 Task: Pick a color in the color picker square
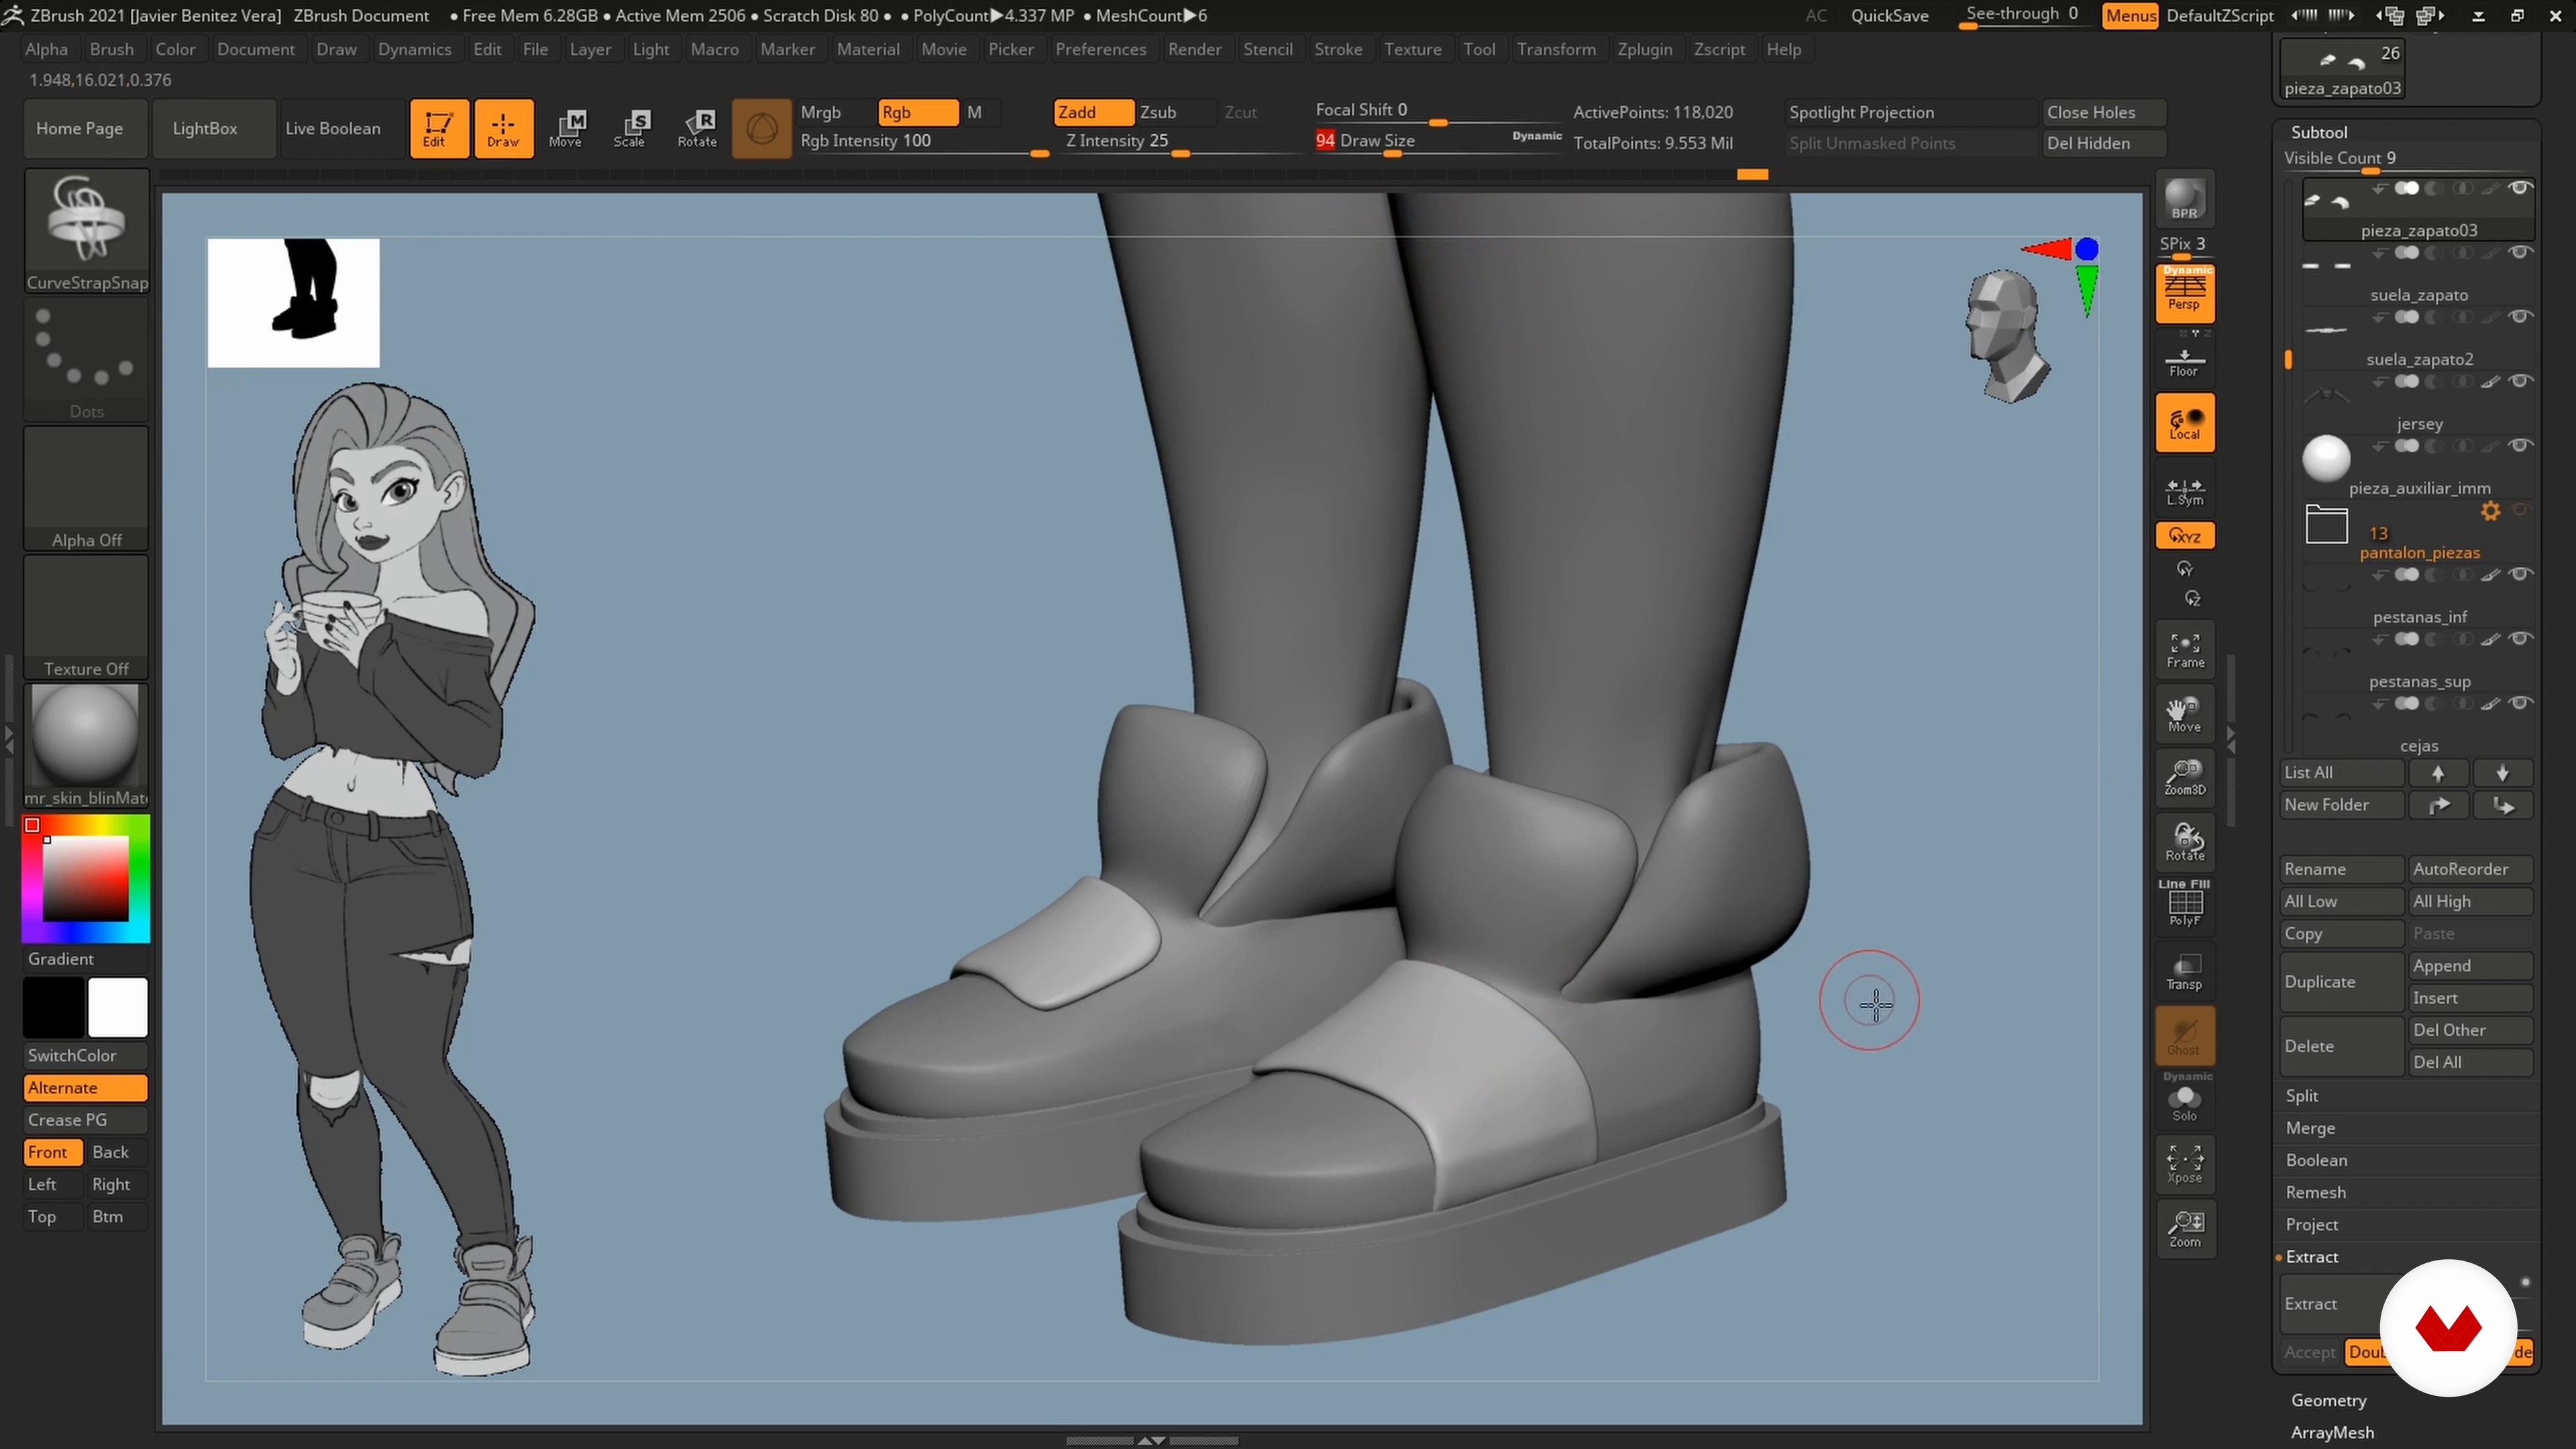(85, 878)
